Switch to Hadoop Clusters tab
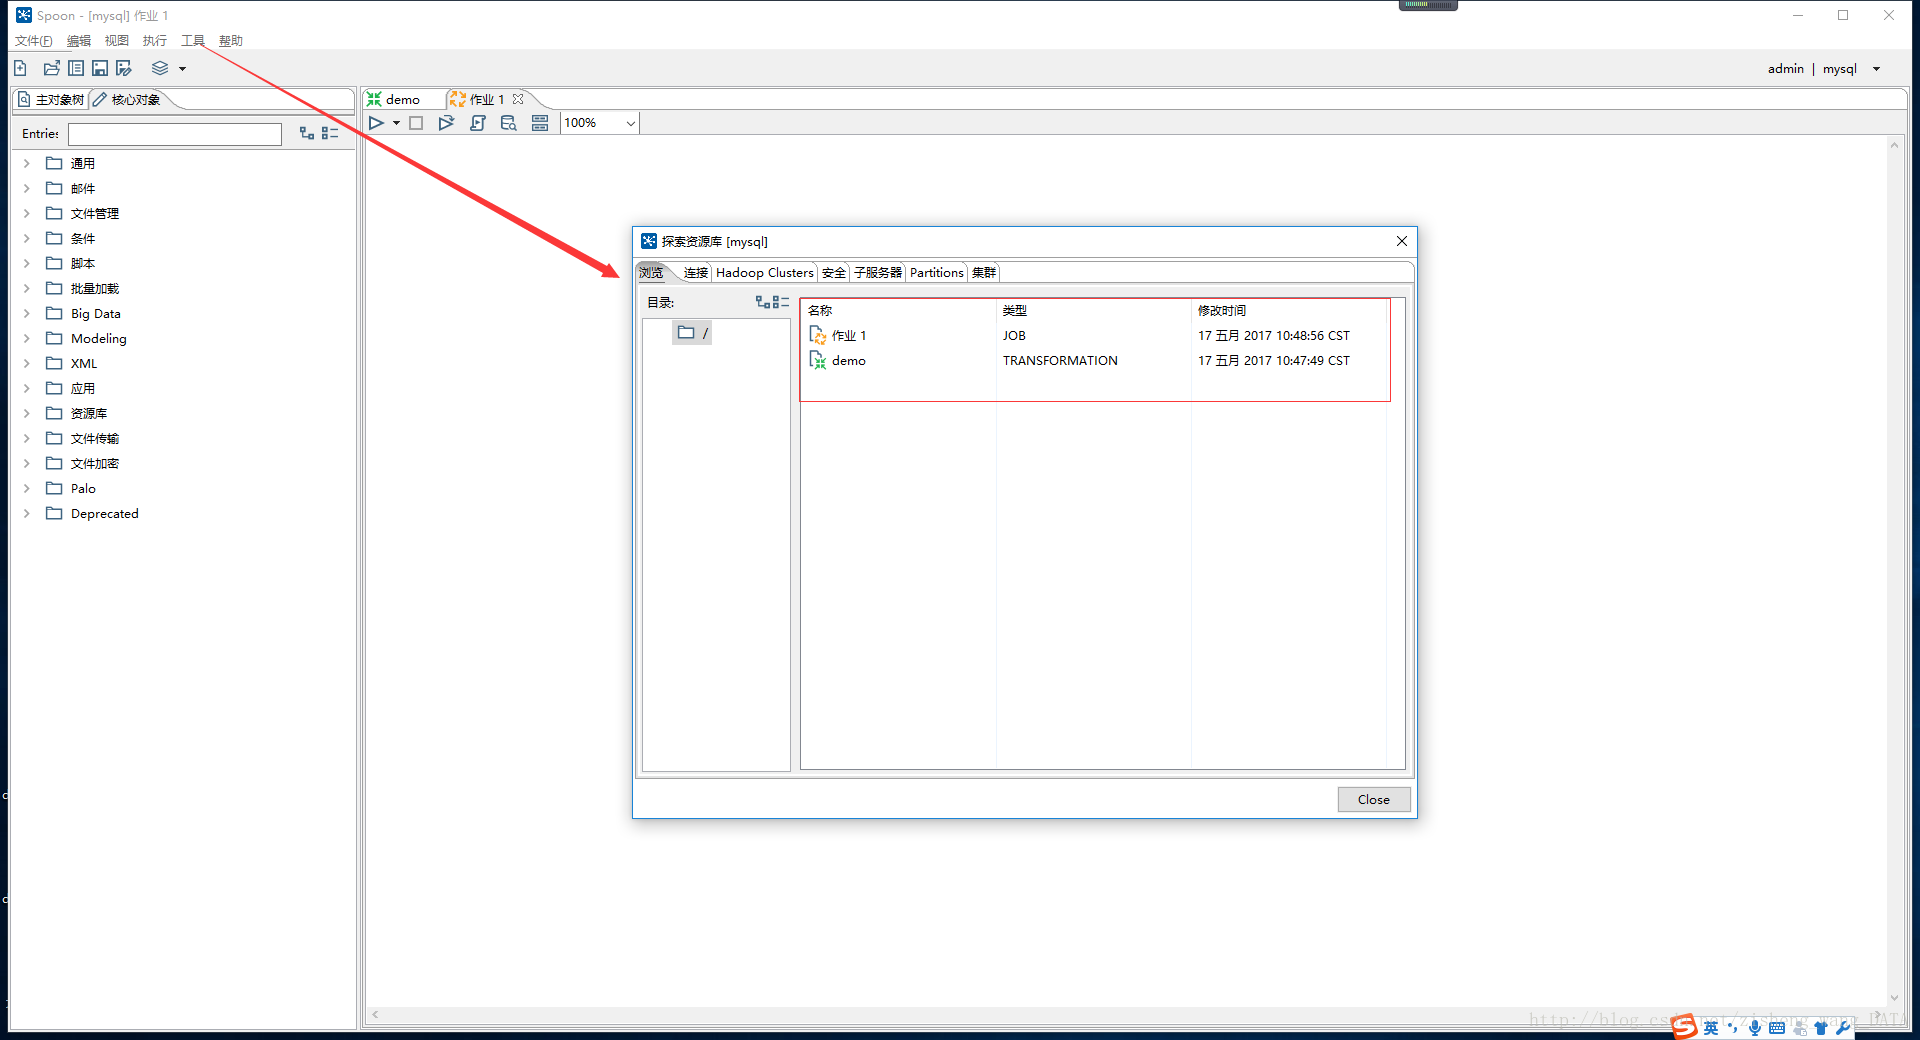 point(765,272)
